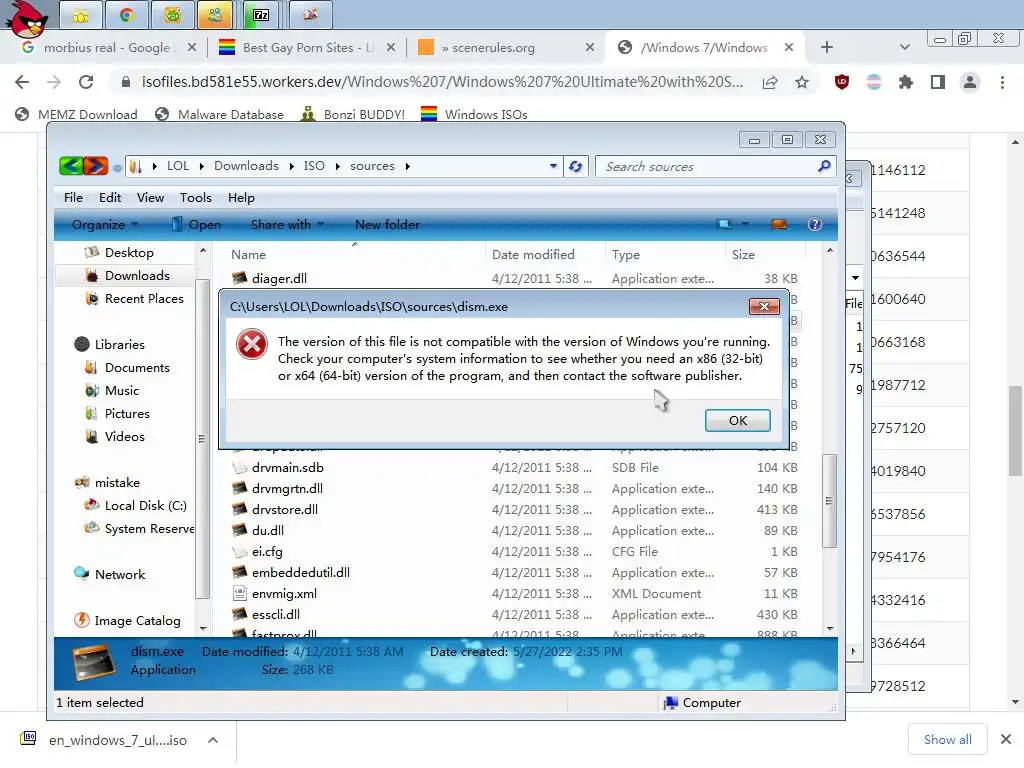This screenshot has width=1024, height=768.
Task: Click Chrome's back arrow
Action: click(x=22, y=82)
